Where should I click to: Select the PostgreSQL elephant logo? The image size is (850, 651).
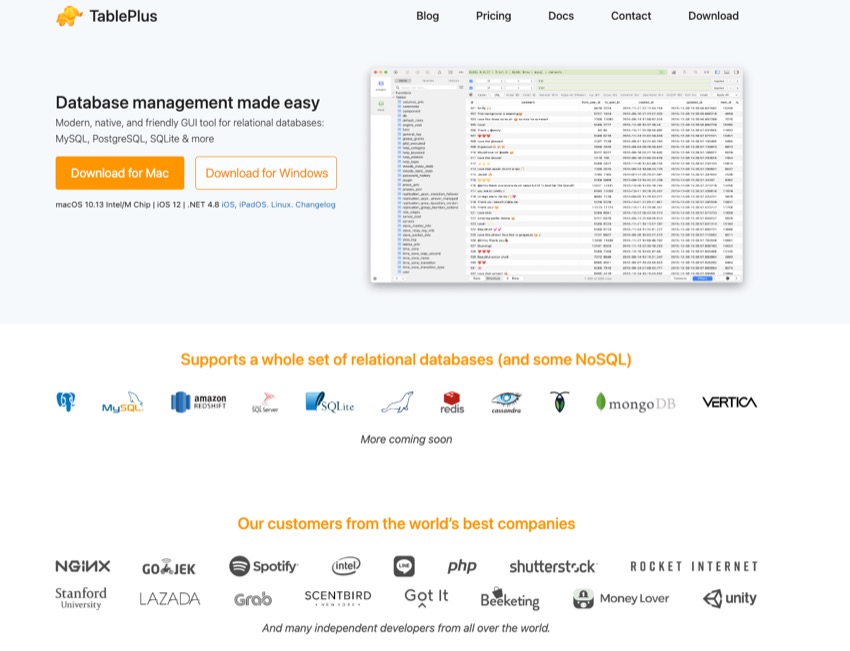point(65,401)
